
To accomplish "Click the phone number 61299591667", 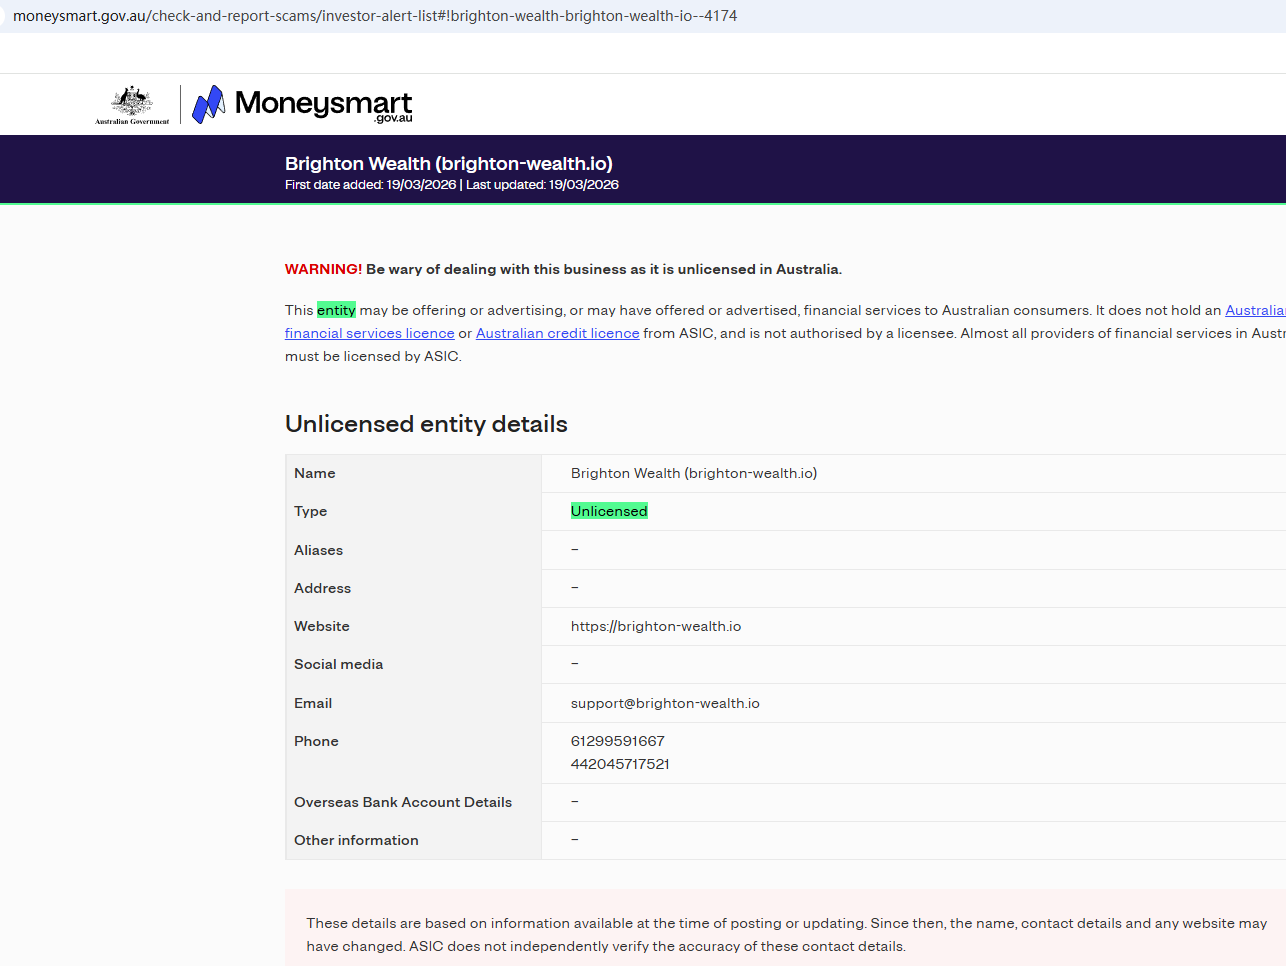I will (x=618, y=741).
